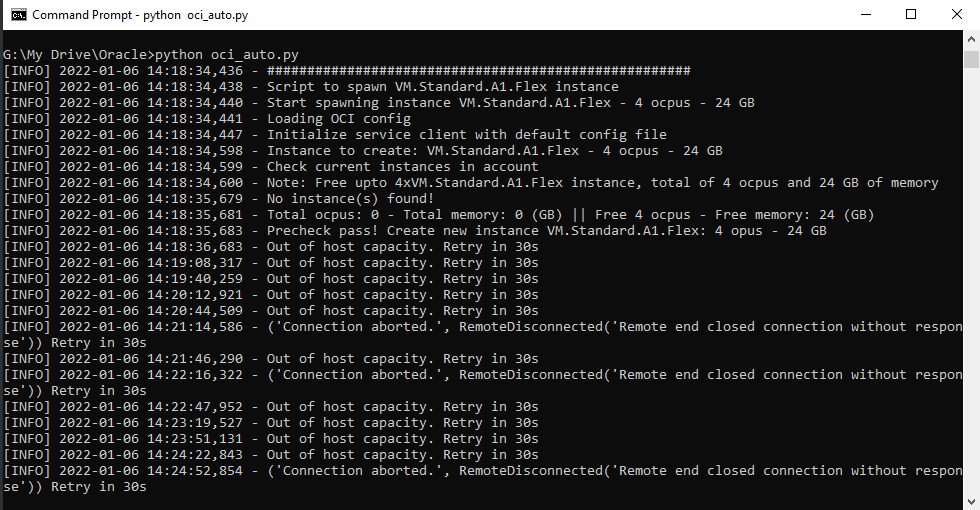Click the 'Precheck pass!' log line
The image size is (980, 510).
pos(415,231)
